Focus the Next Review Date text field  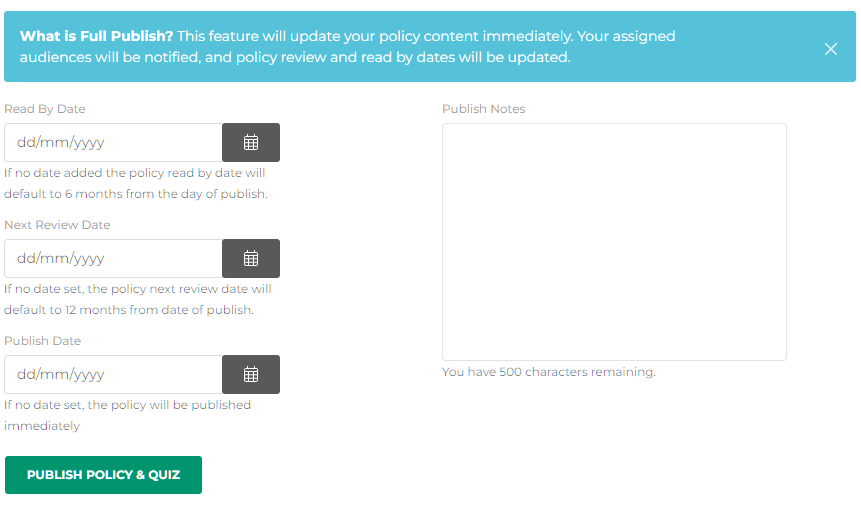pyautogui.click(x=113, y=259)
